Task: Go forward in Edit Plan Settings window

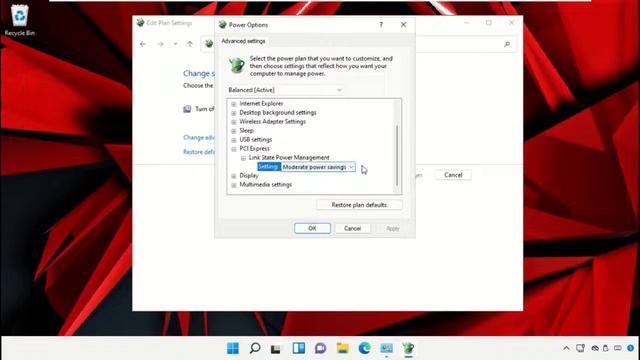Action: [x=160, y=44]
